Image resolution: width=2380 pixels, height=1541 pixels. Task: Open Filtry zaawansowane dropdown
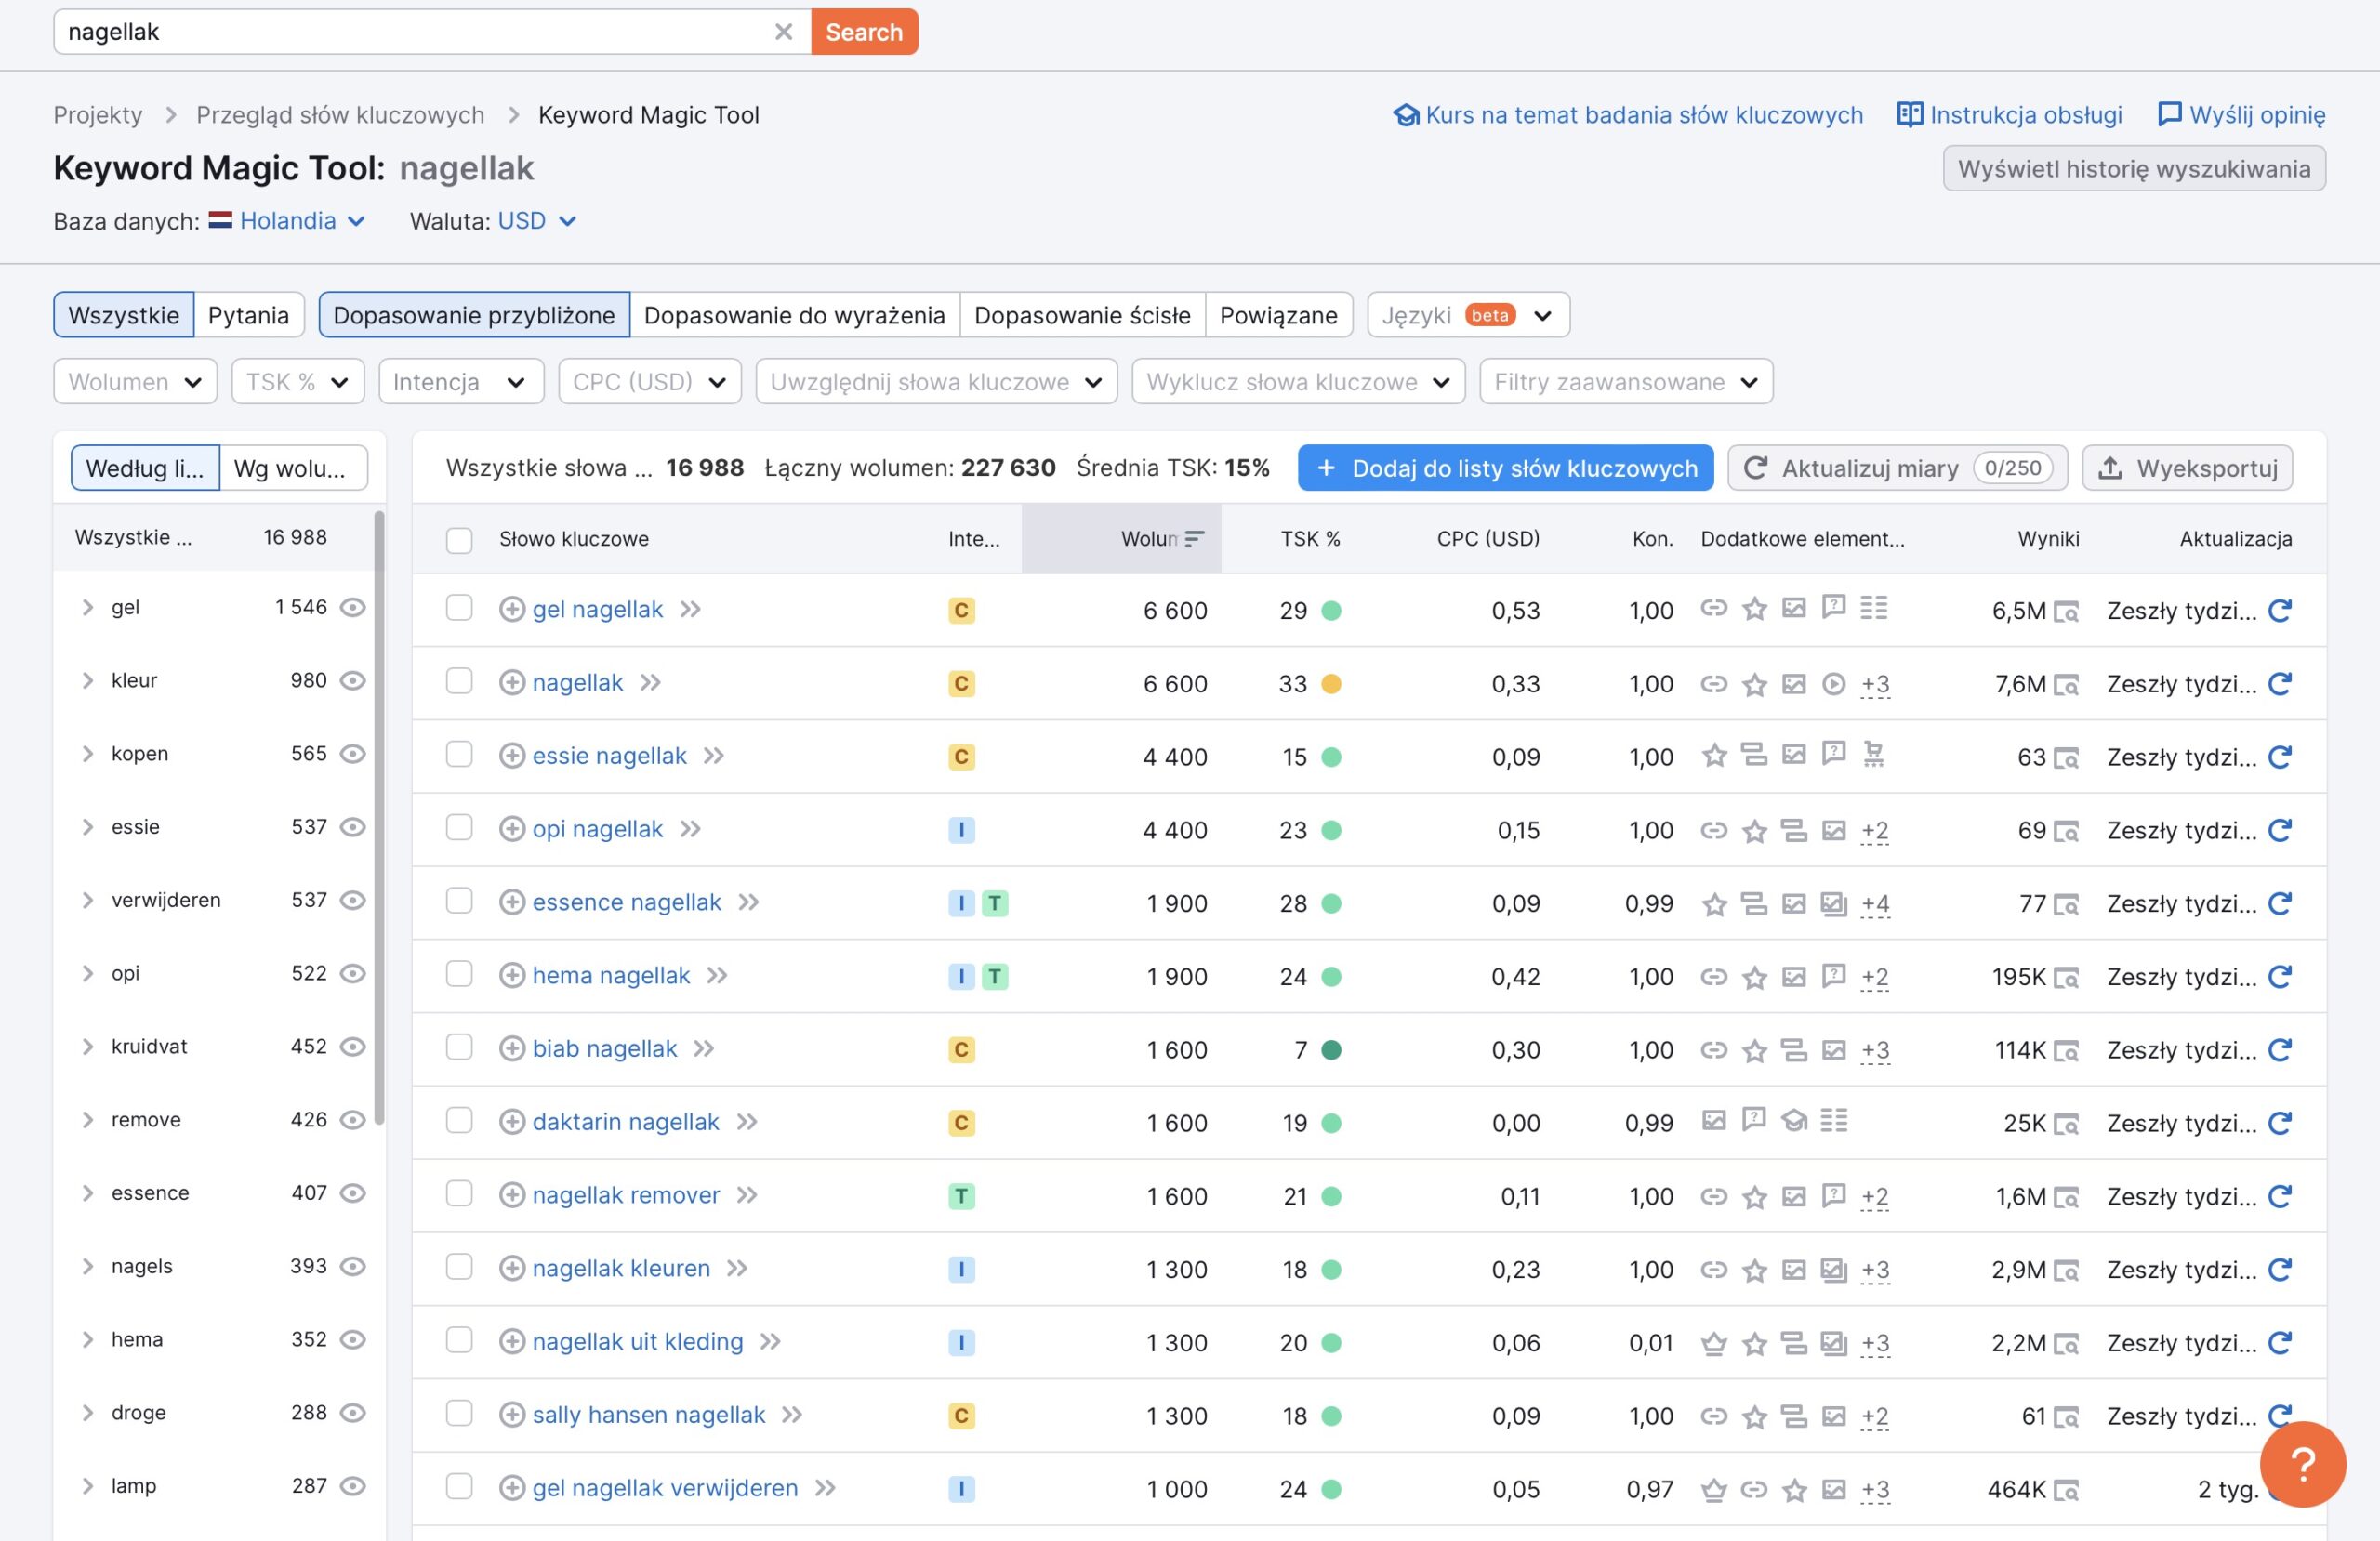click(x=1626, y=382)
